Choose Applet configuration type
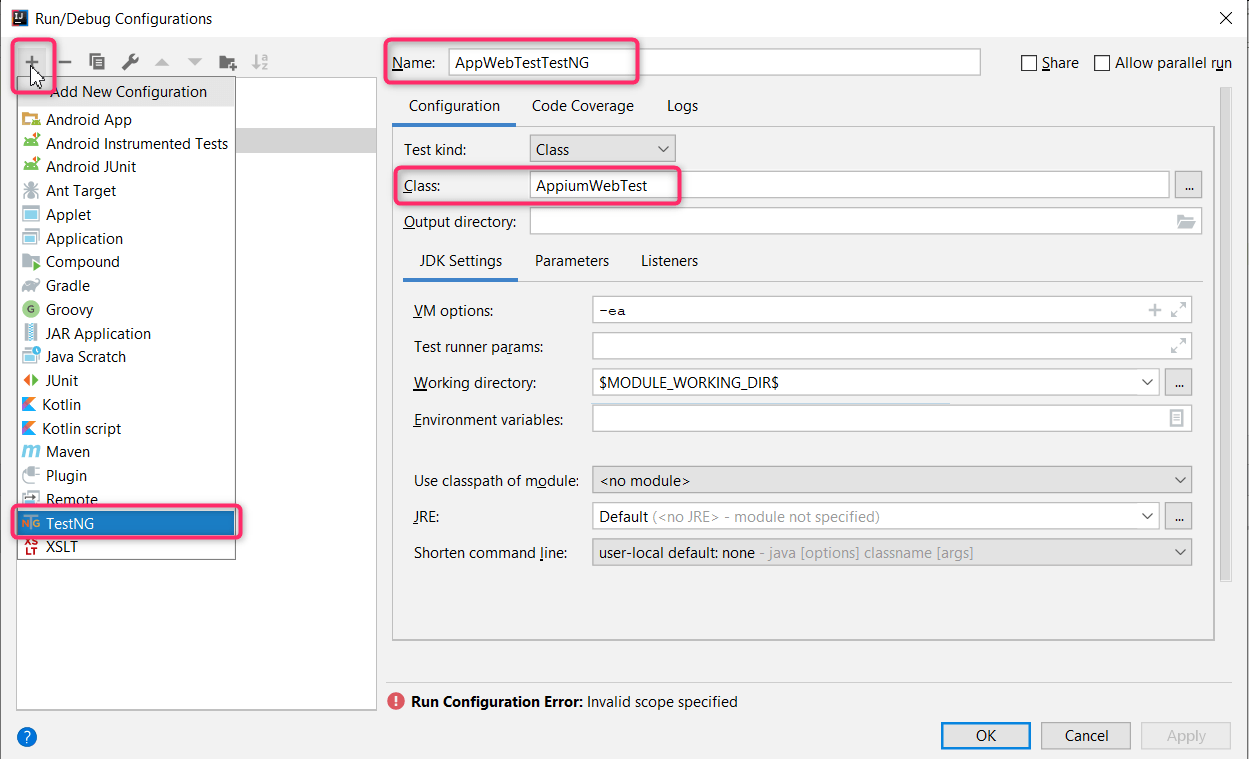This screenshot has height=759, width=1249. 126,214
